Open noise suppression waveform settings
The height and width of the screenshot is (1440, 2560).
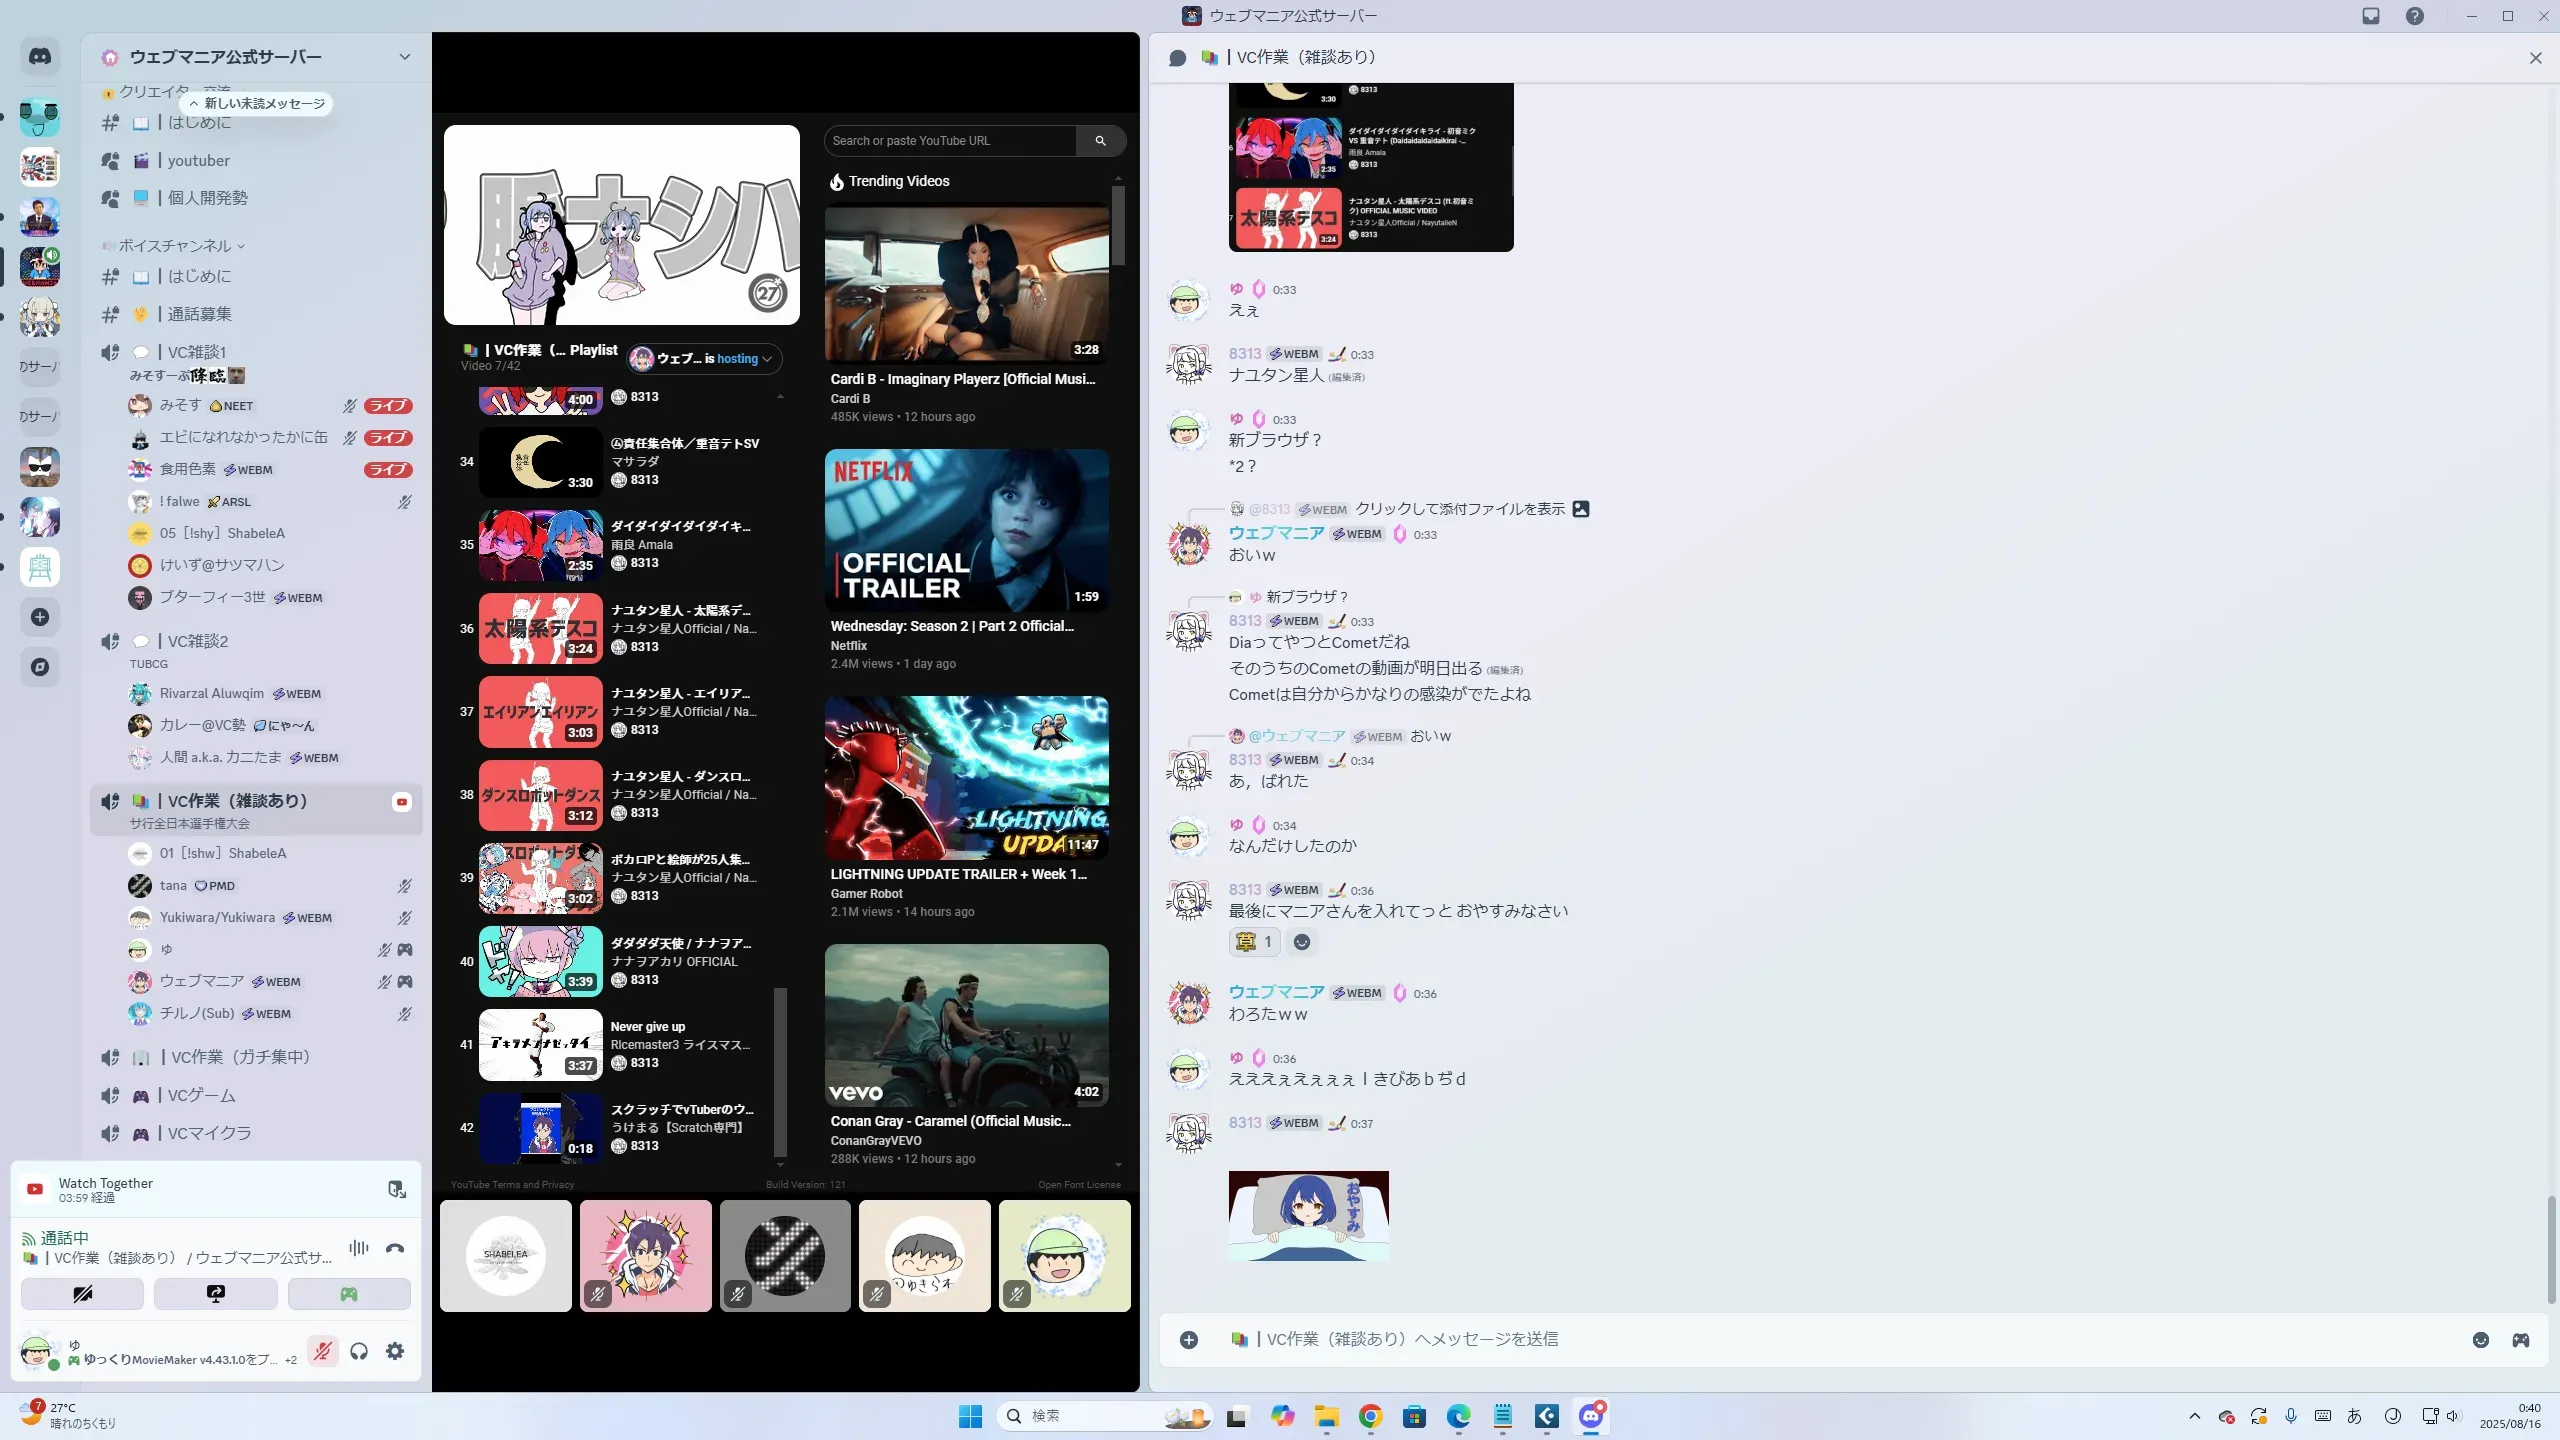coord(358,1248)
